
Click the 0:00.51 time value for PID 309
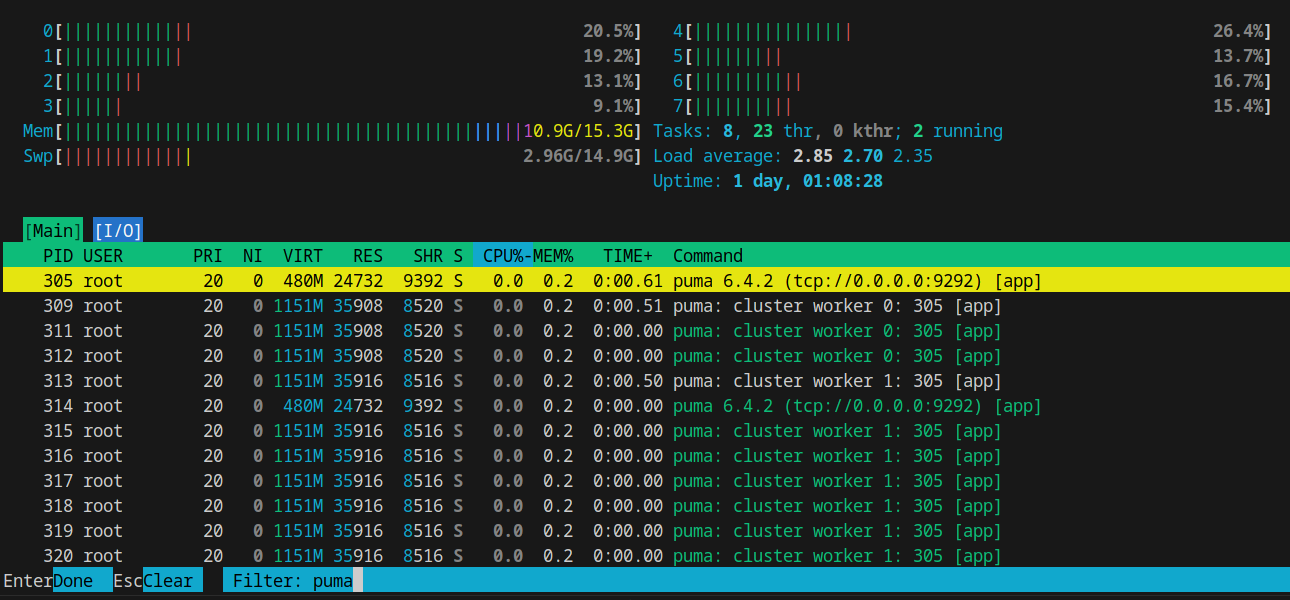(628, 306)
